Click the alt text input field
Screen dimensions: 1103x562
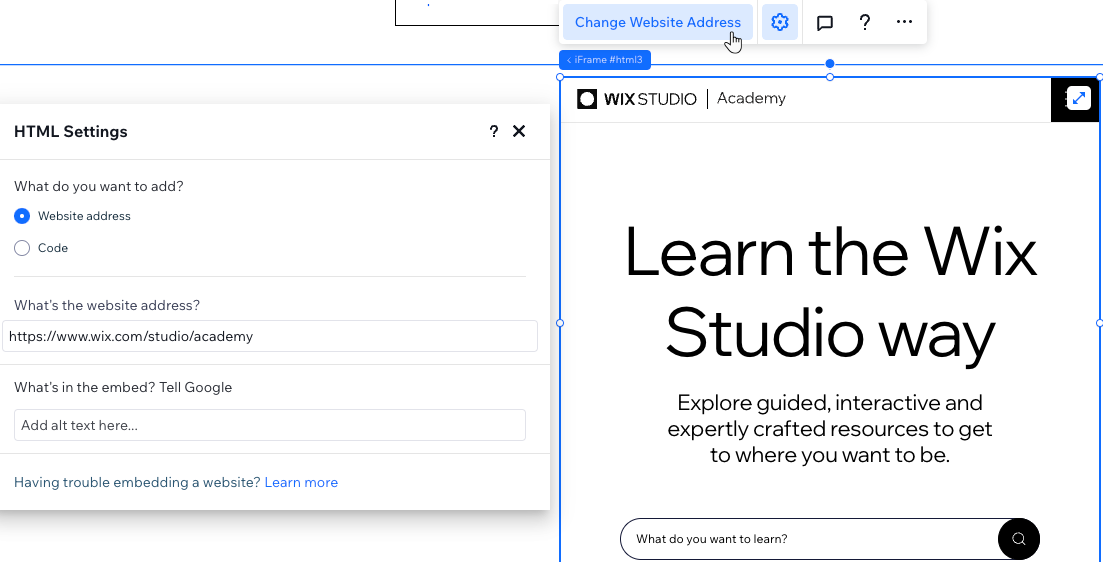(270, 425)
